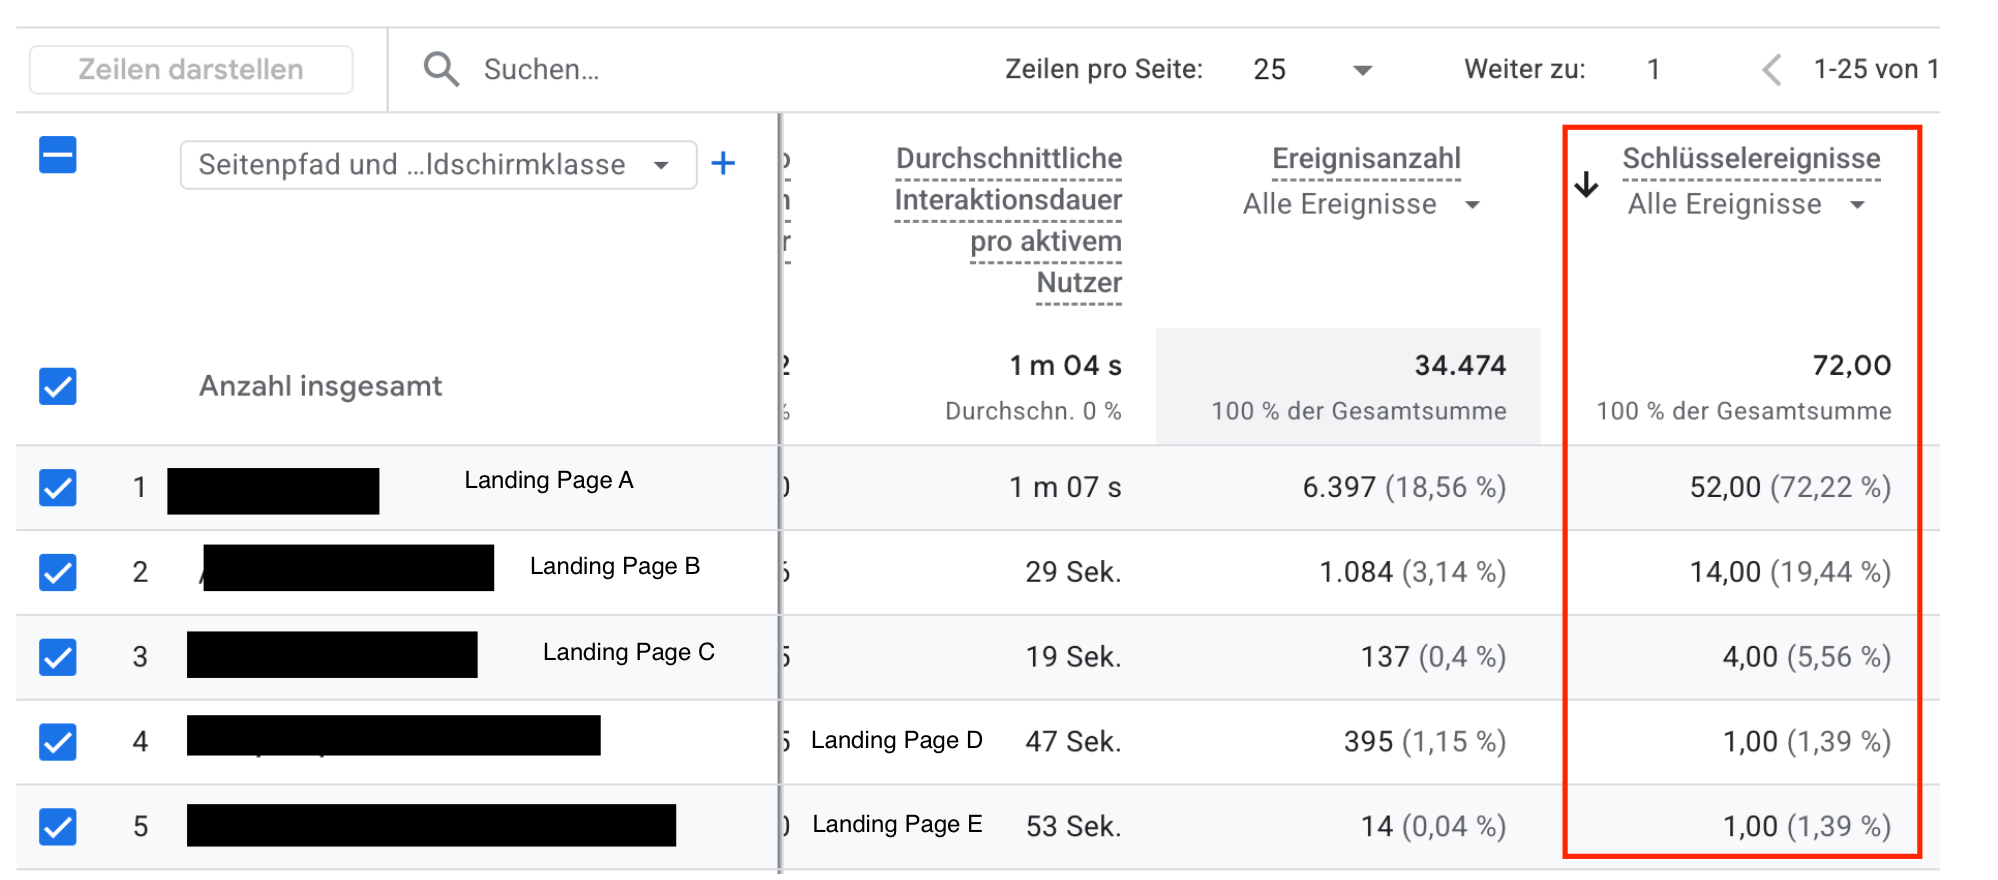Uncheck the row 3 Landing Page C checkbox
The image size is (1998, 880).
tap(58, 657)
